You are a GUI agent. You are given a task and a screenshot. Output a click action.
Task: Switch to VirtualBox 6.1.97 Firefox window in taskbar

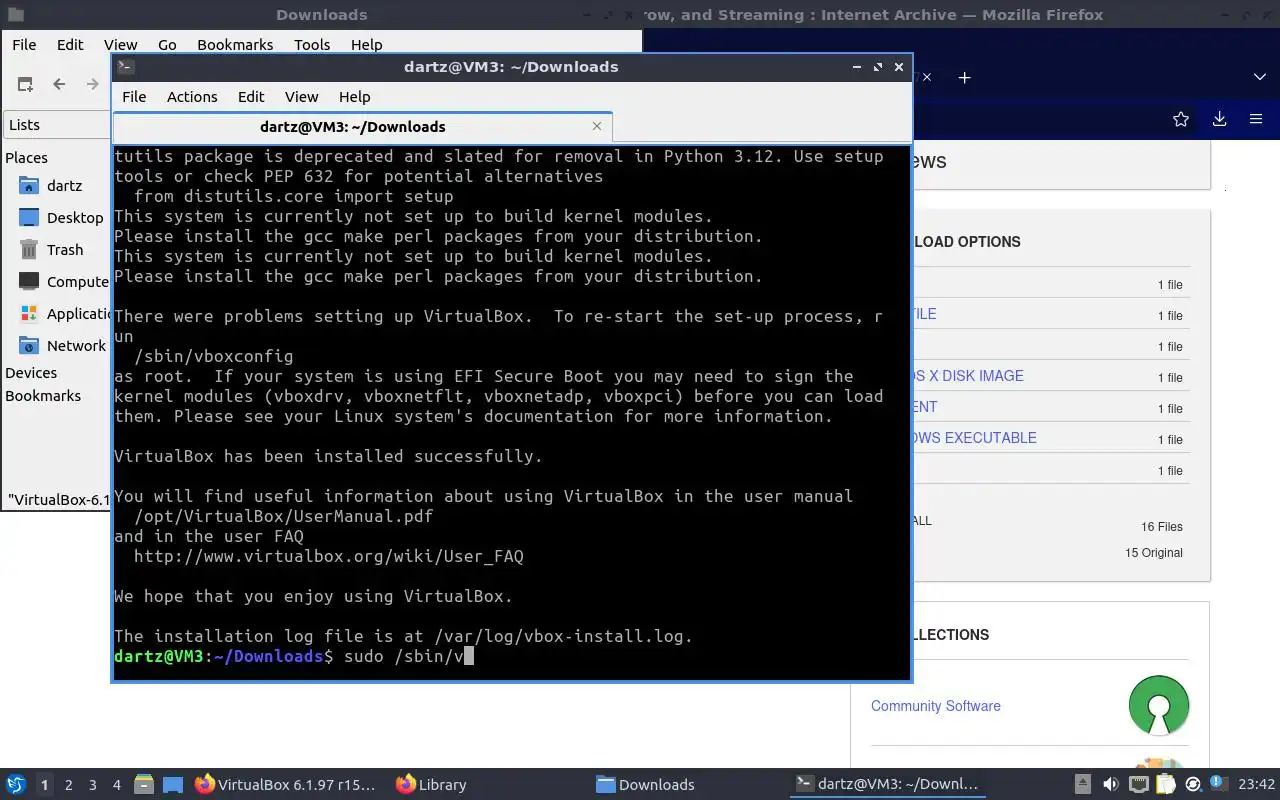[x=286, y=785]
